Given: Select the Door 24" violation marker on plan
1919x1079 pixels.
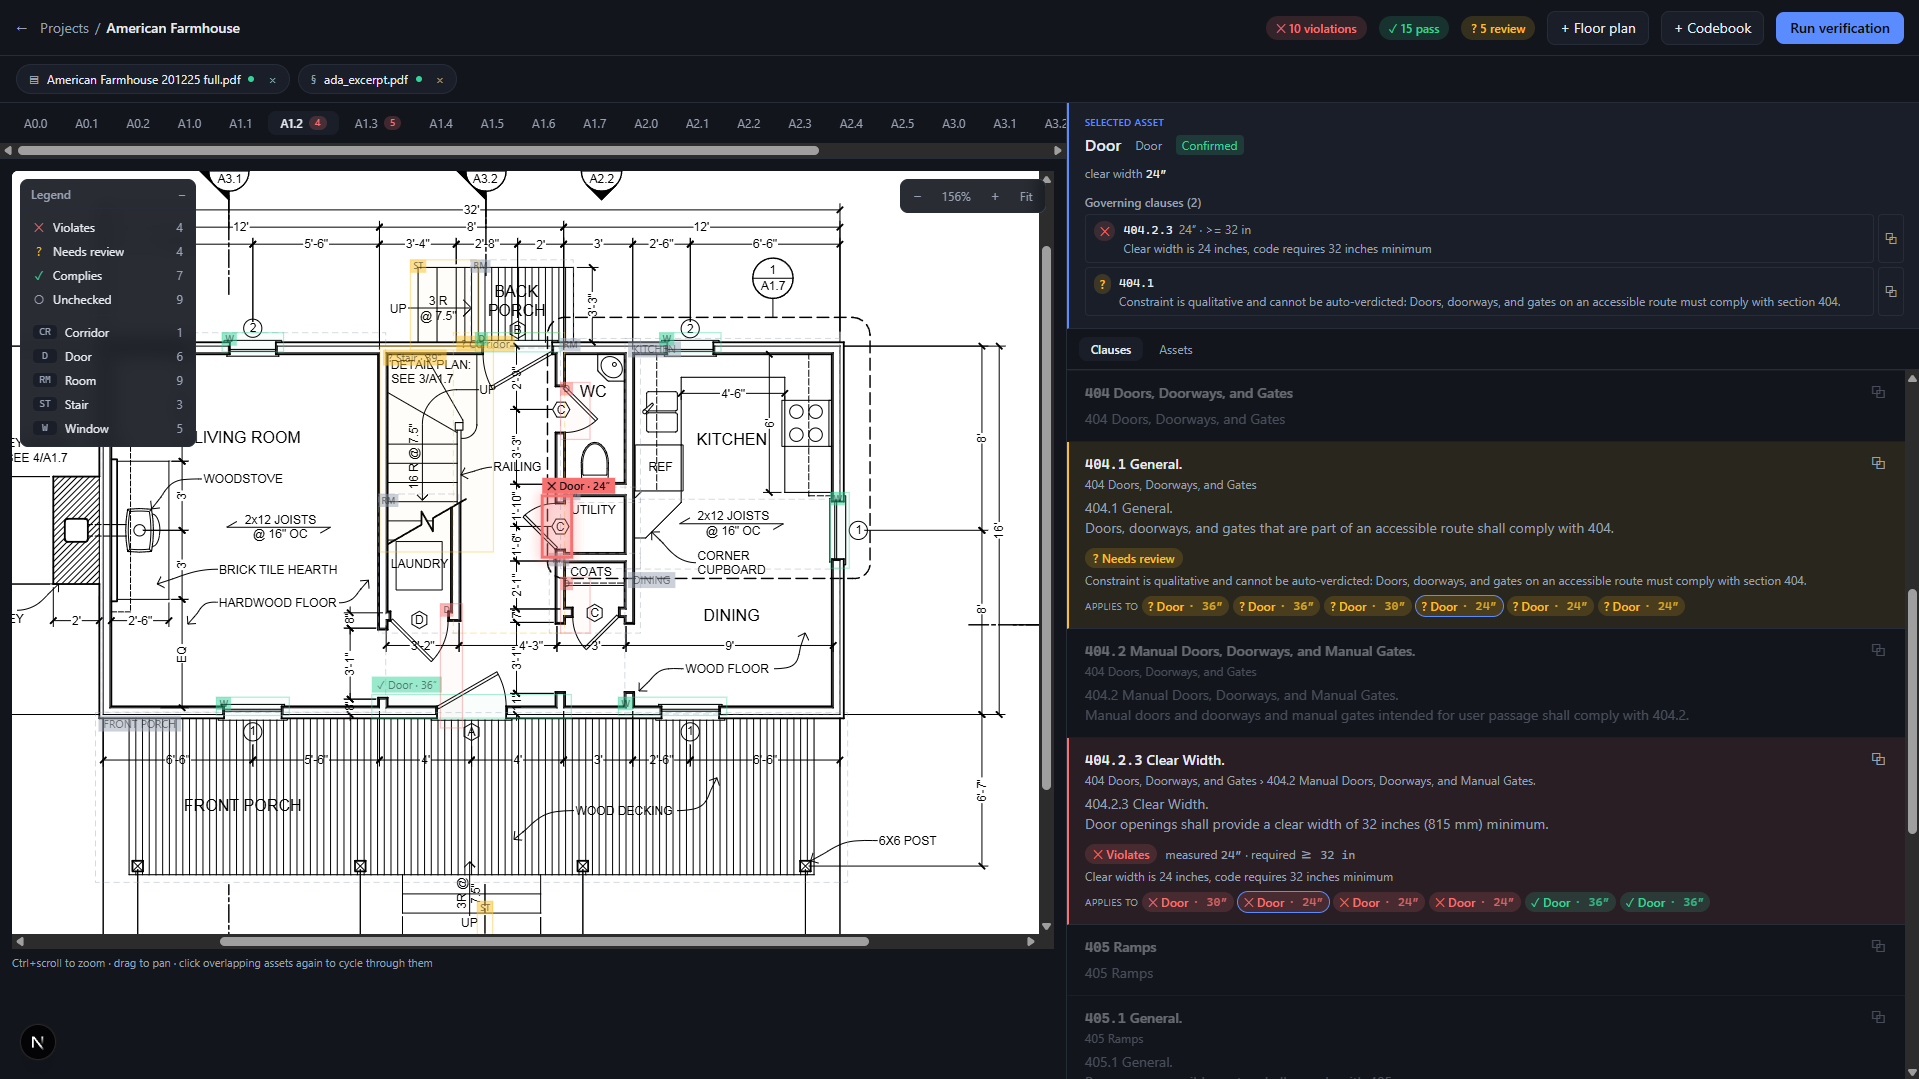Looking at the screenshot, I should tap(578, 486).
